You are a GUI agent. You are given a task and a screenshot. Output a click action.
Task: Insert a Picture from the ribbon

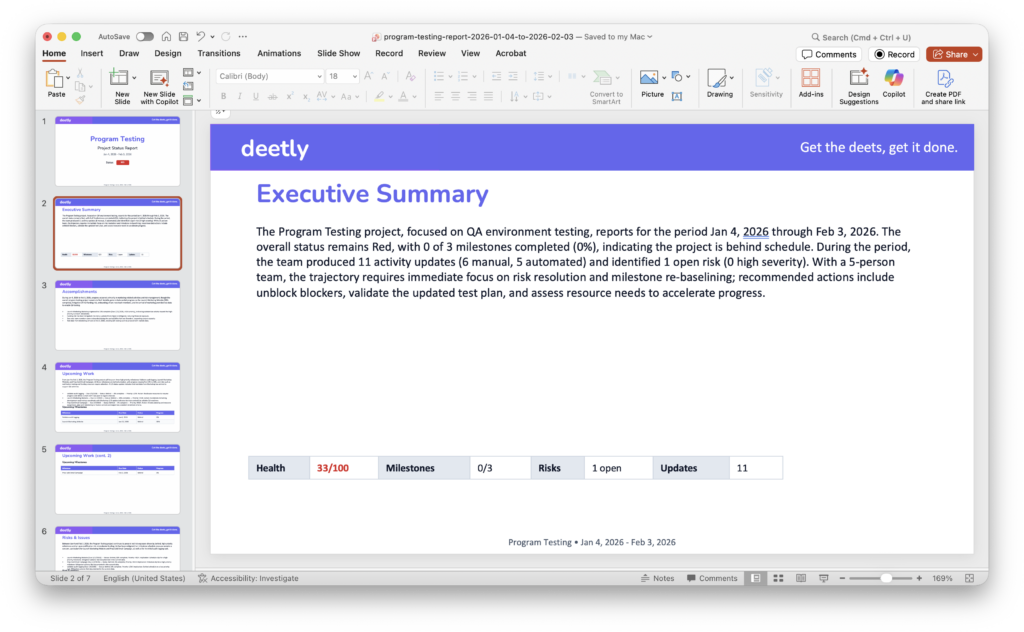click(x=652, y=84)
